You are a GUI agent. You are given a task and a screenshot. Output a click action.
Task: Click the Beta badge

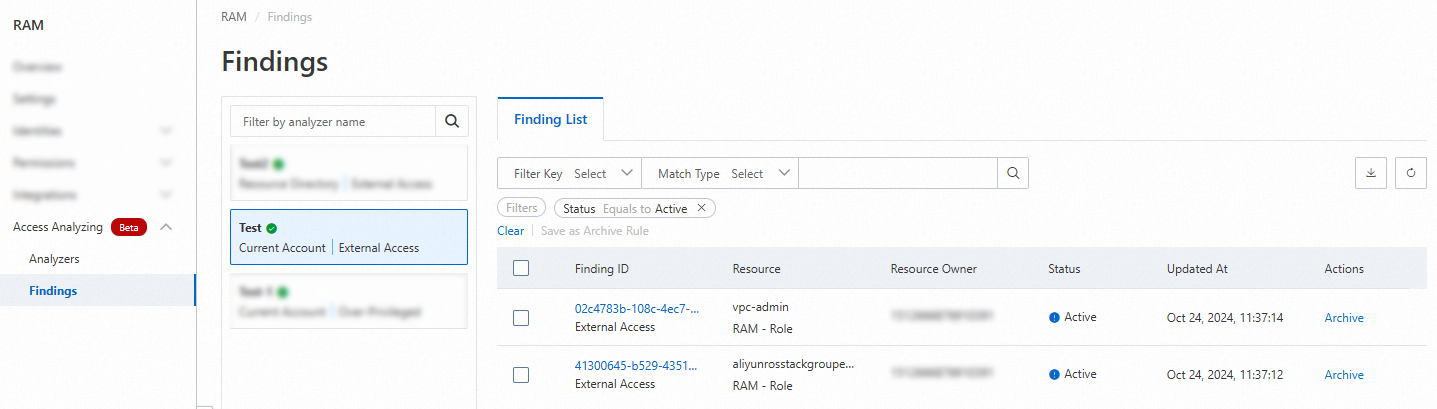(129, 227)
